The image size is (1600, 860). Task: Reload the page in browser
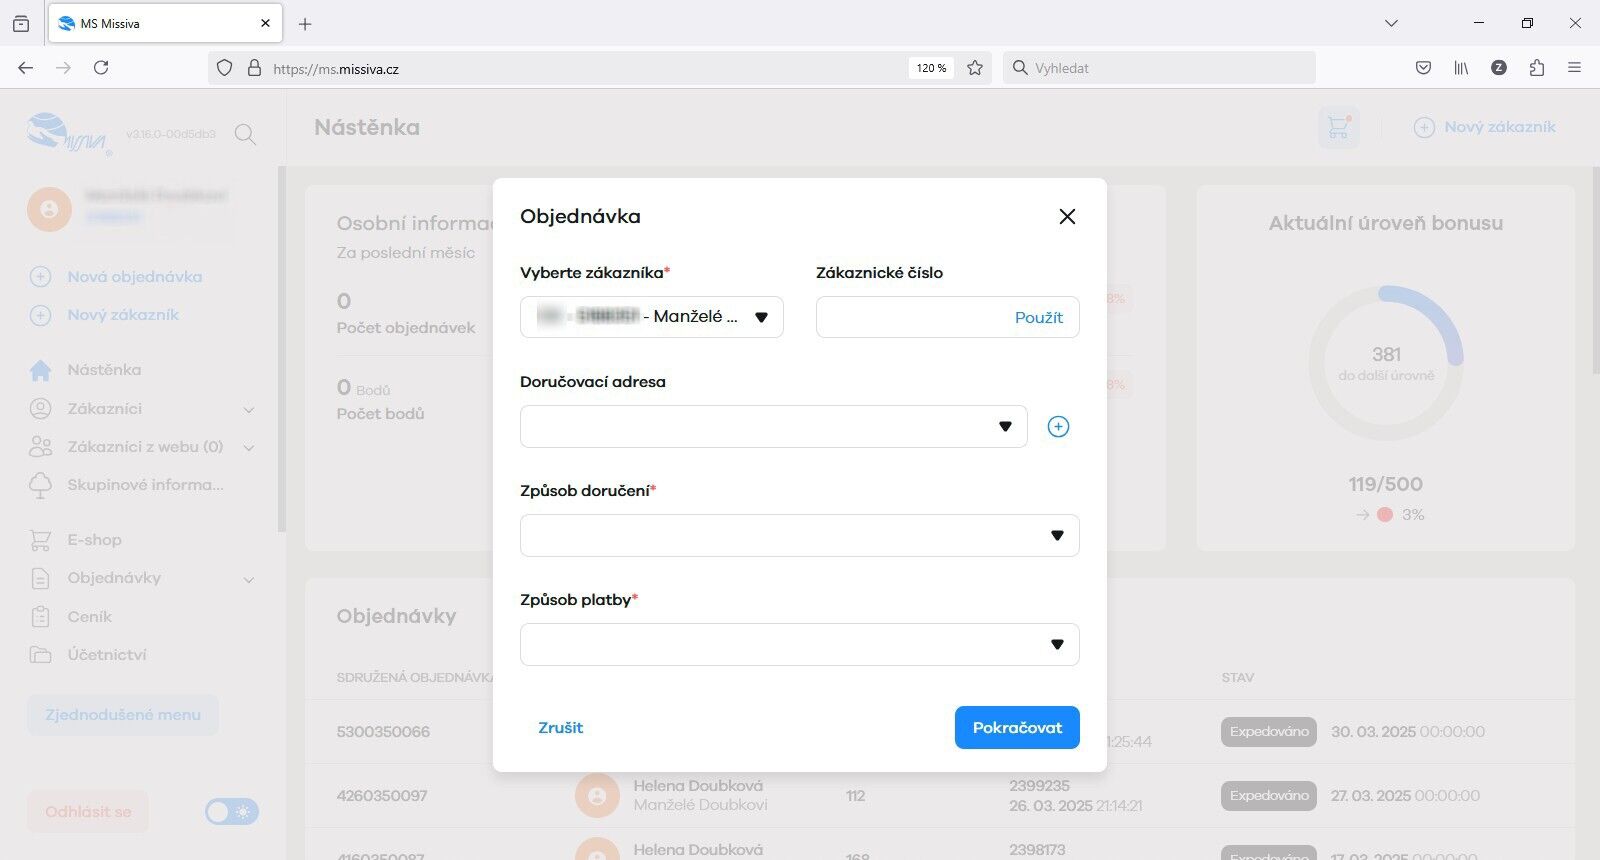pos(101,68)
